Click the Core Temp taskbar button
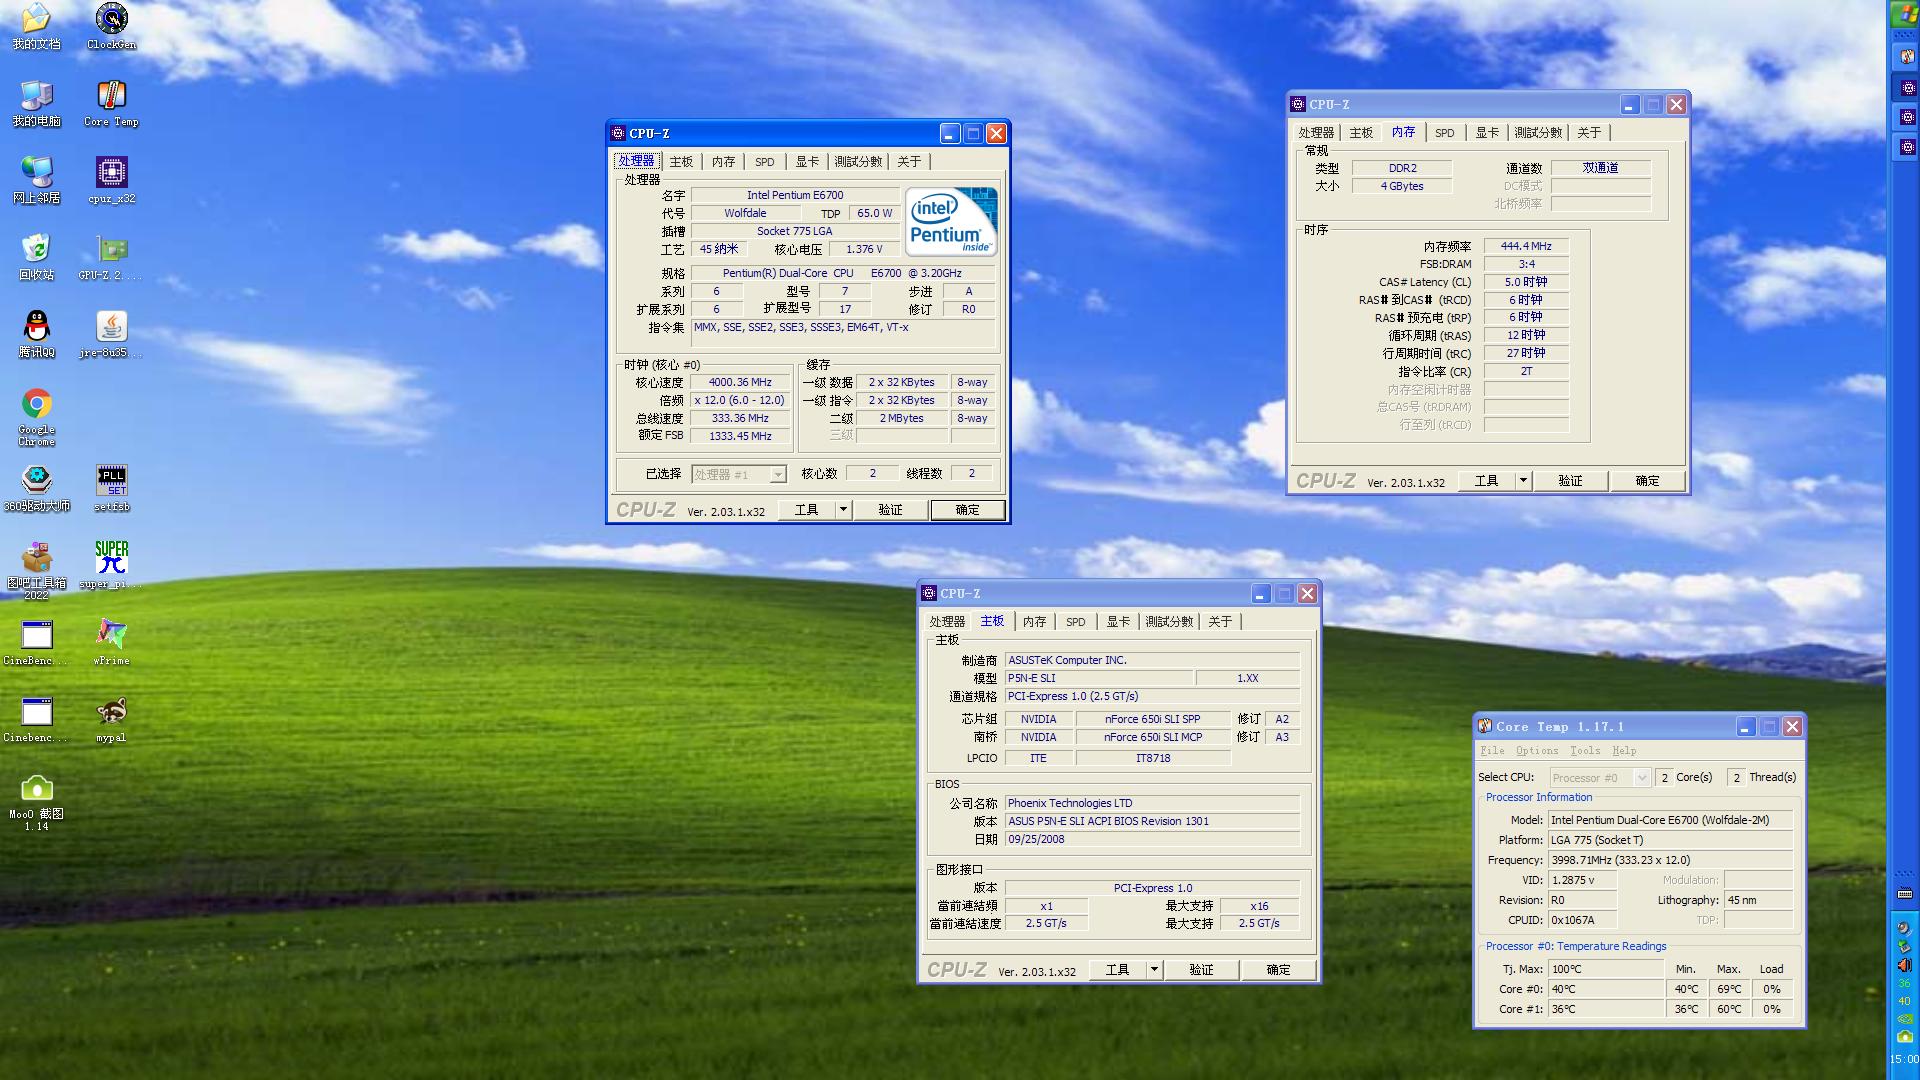 click(x=1907, y=57)
